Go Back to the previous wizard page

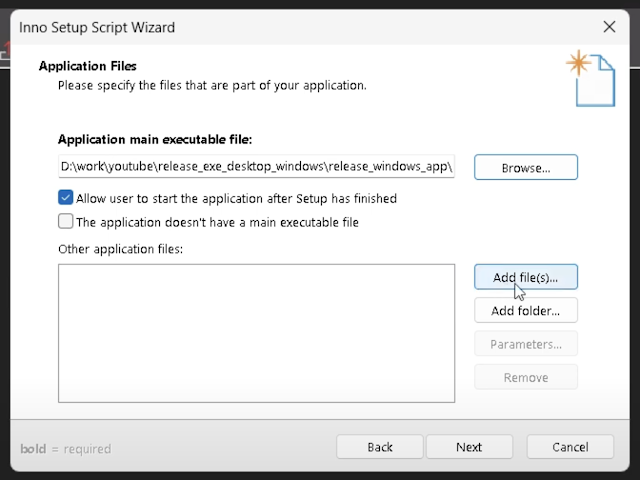point(380,447)
